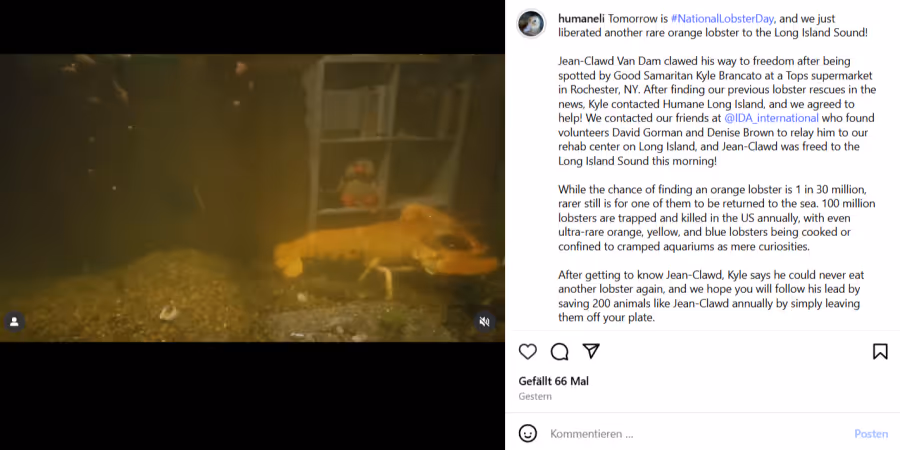The image size is (900, 450).
Task: Share post with paper plane icon
Action: (591, 351)
